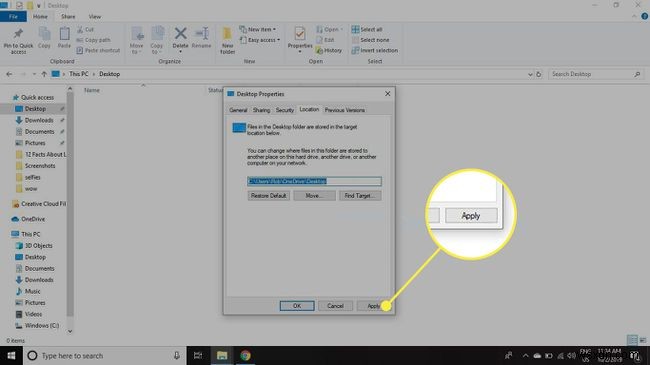The width and height of the screenshot is (650, 365).
Task: Open address bar history dropdown
Action: coord(530,74)
